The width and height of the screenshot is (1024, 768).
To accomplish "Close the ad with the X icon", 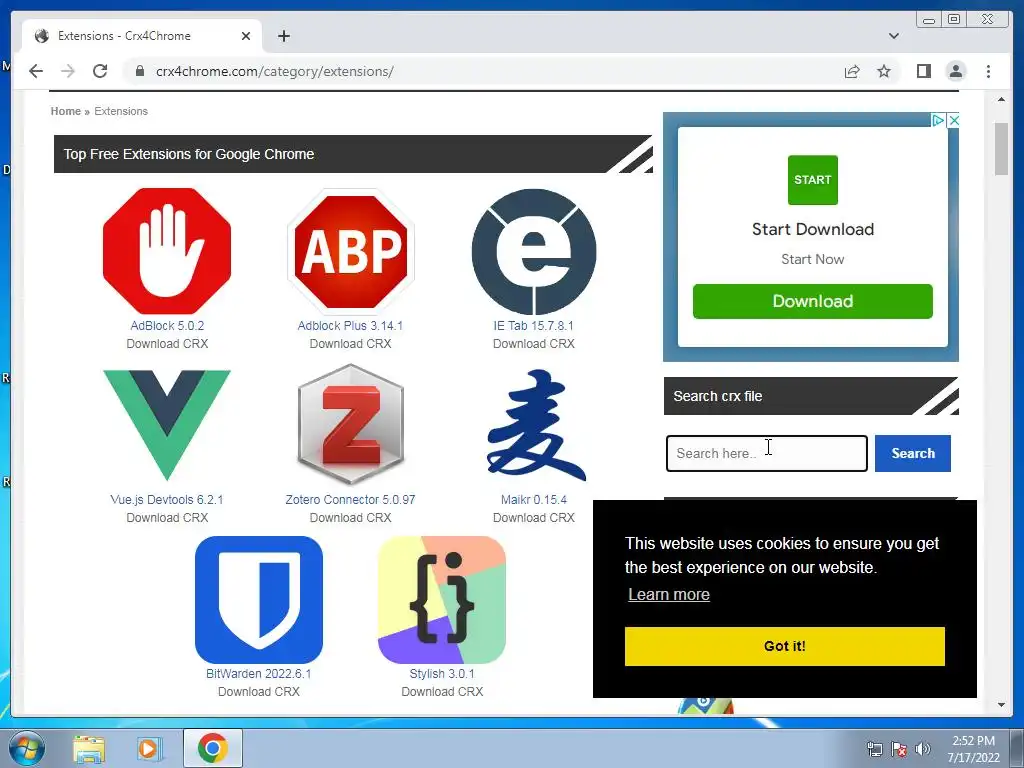I will pos(953,120).
